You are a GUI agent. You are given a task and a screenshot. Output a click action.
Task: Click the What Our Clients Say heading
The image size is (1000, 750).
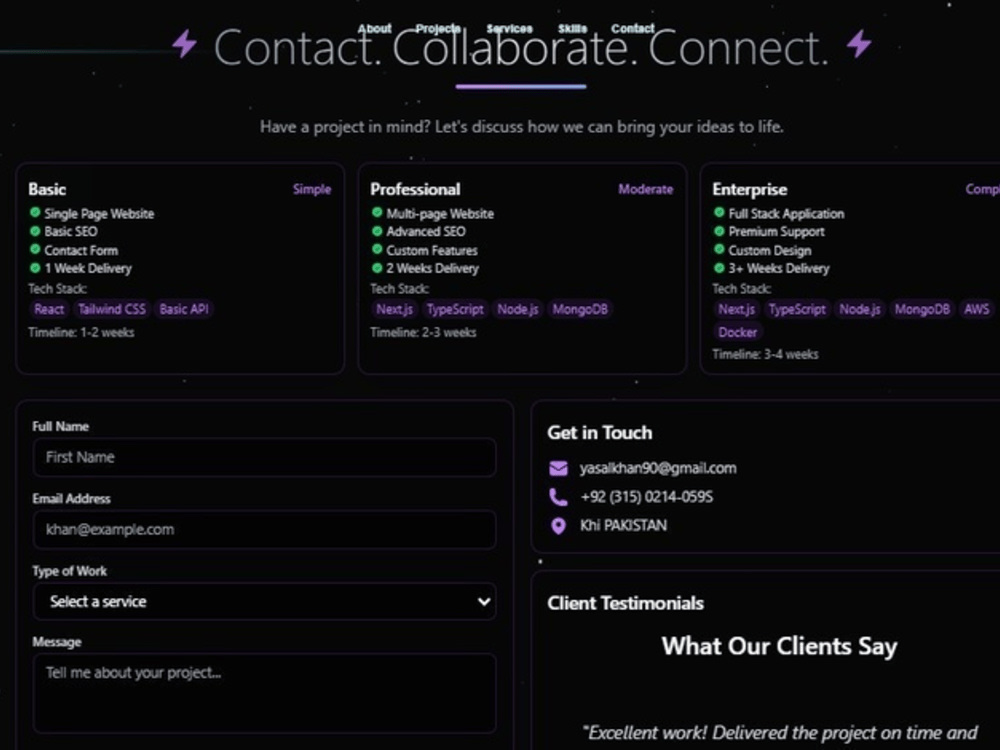pyautogui.click(x=779, y=646)
